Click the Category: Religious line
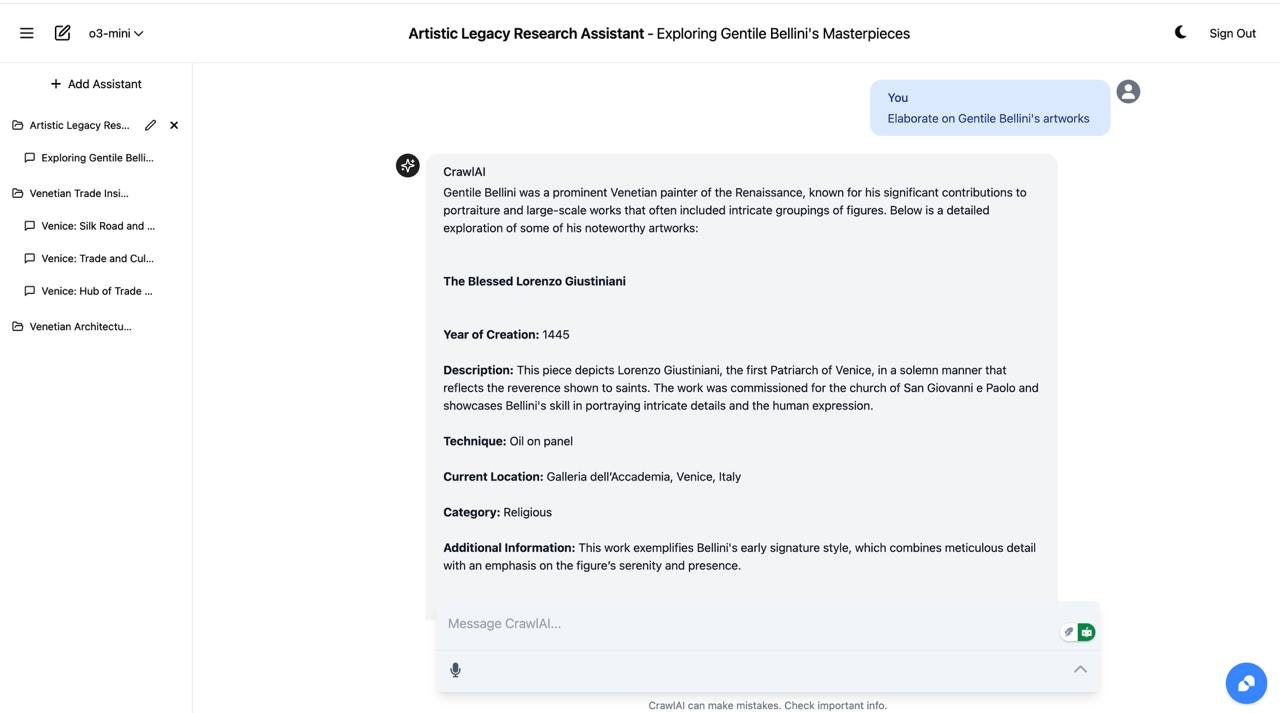Viewport: 1280px width, 713px height. 497,512
